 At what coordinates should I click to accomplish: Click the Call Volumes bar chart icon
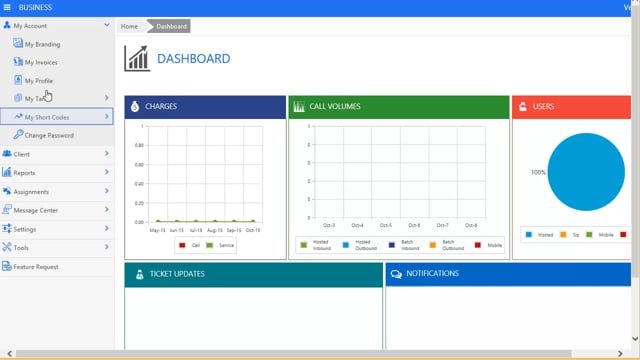[x=299, y=107]
